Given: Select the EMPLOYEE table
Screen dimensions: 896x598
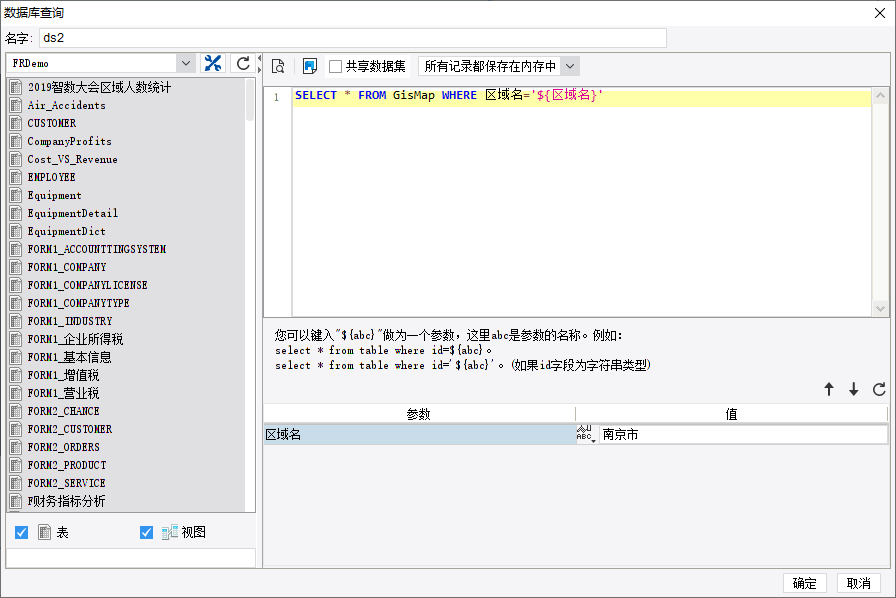Looking at the screenshot, I should (x=51, y=177).
